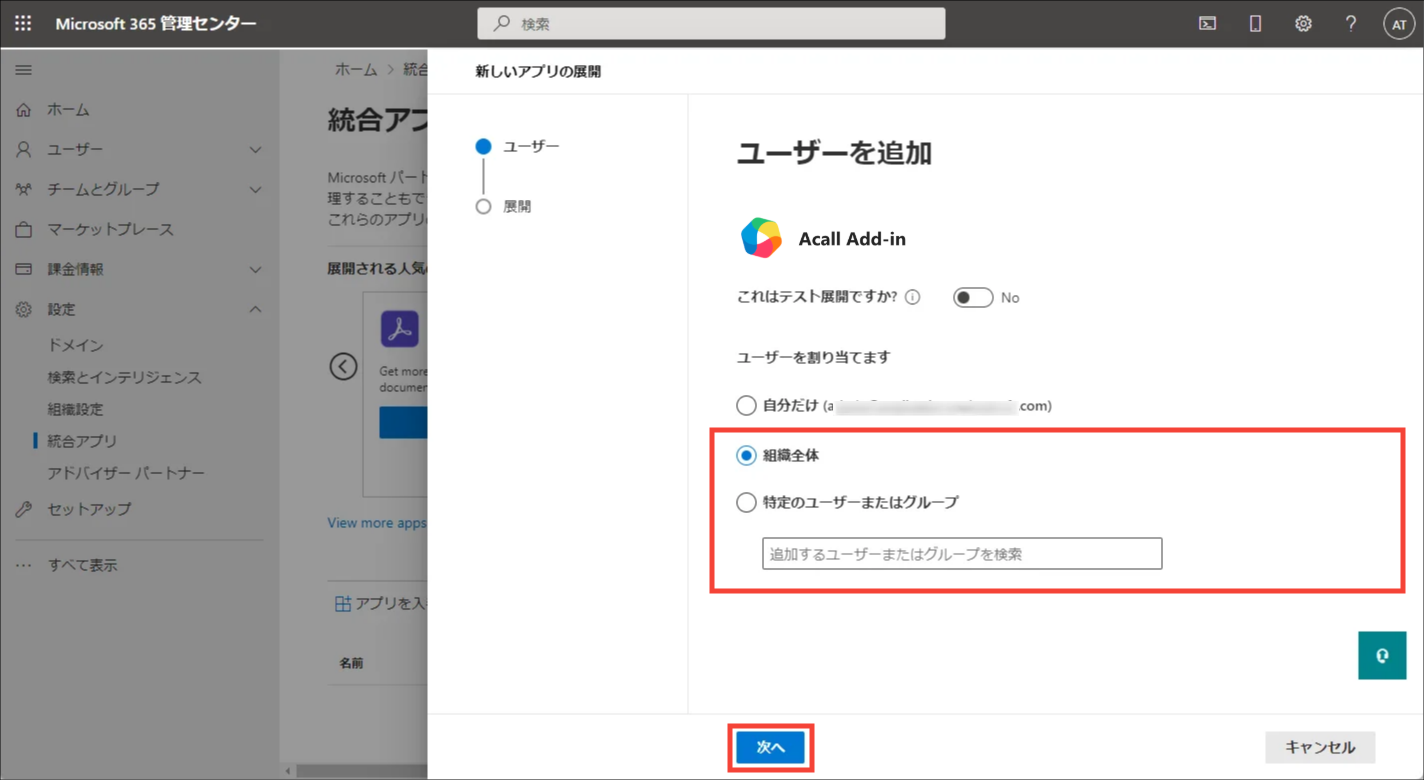1424x780 pixels.
Task: Open help question mark icon
Action: pyautogui.click(x=1350, y=24)
